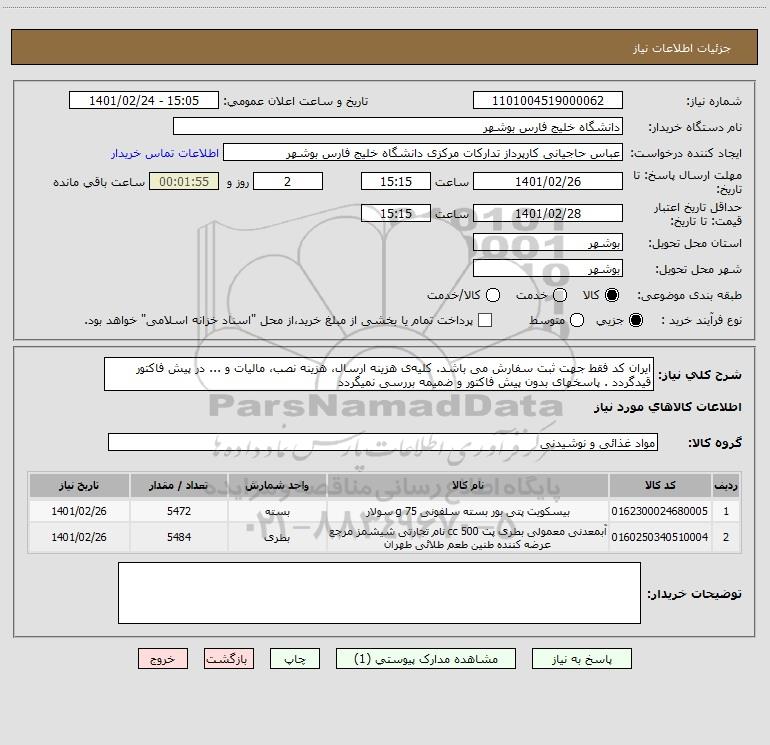Select the کالا radio button
This screenshot has width=770, height=745.
point(612,295)
